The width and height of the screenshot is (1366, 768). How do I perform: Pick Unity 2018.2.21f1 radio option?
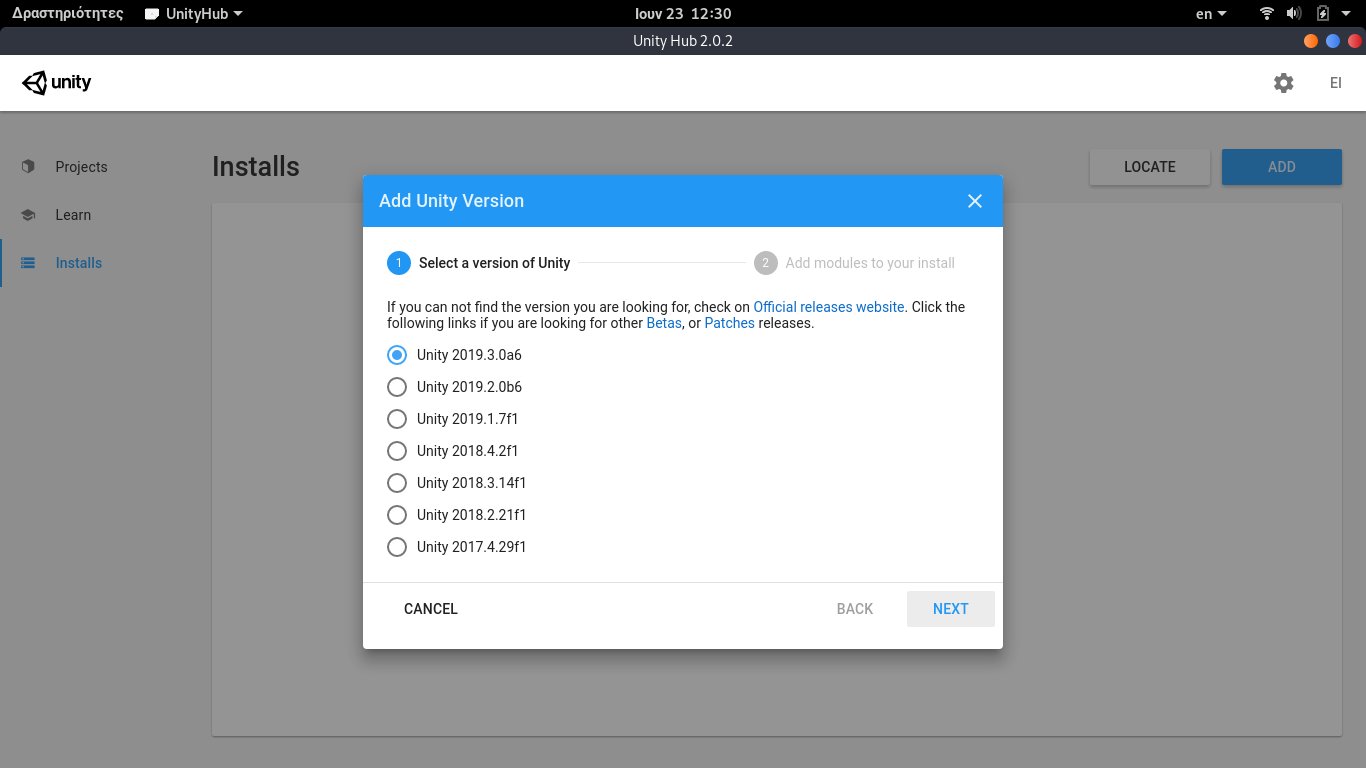tap(397, 515)
